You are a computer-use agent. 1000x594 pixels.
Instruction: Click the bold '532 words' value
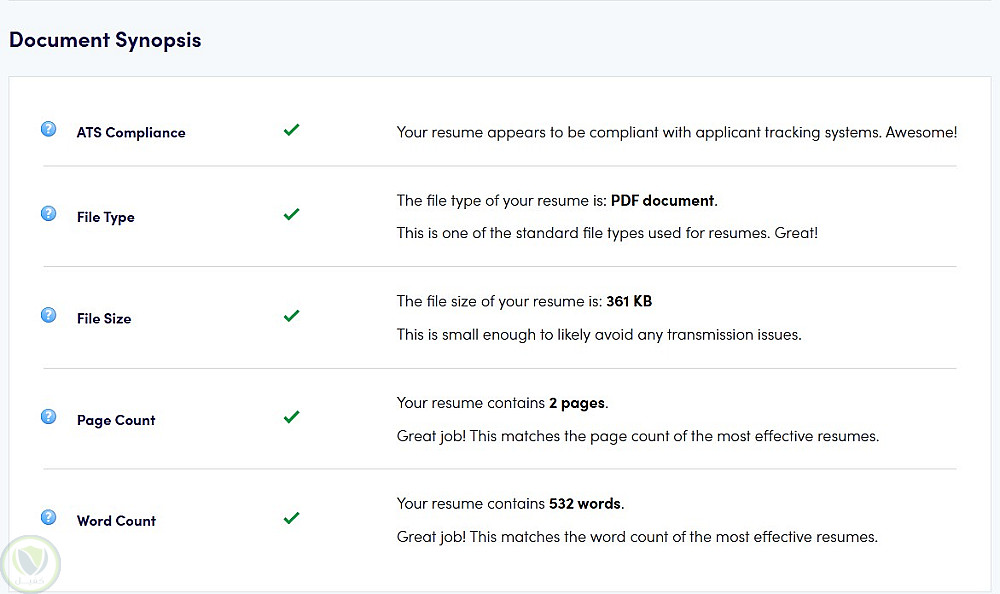585,504
